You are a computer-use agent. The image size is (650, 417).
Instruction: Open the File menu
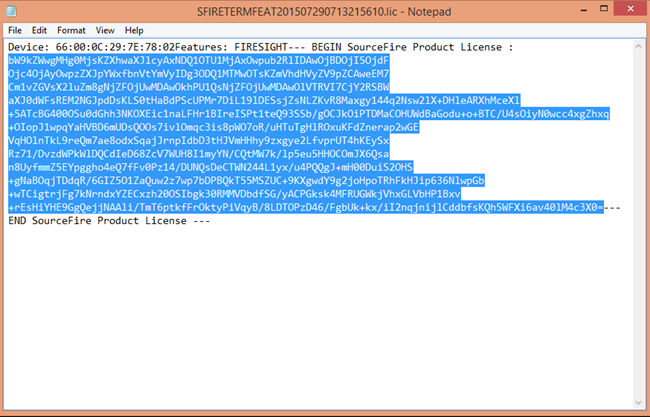click(15, 30)
